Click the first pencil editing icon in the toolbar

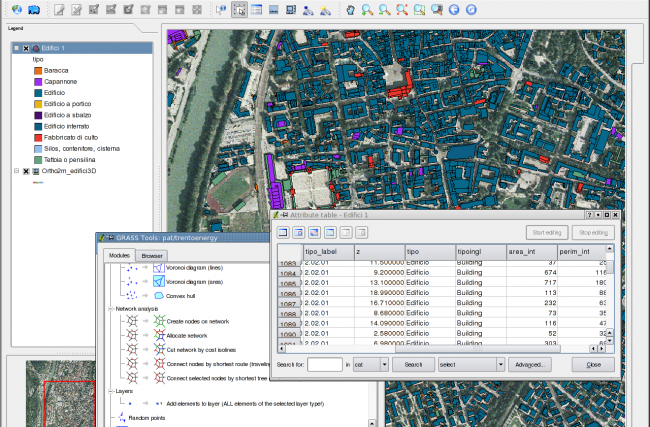pos(59,10)
